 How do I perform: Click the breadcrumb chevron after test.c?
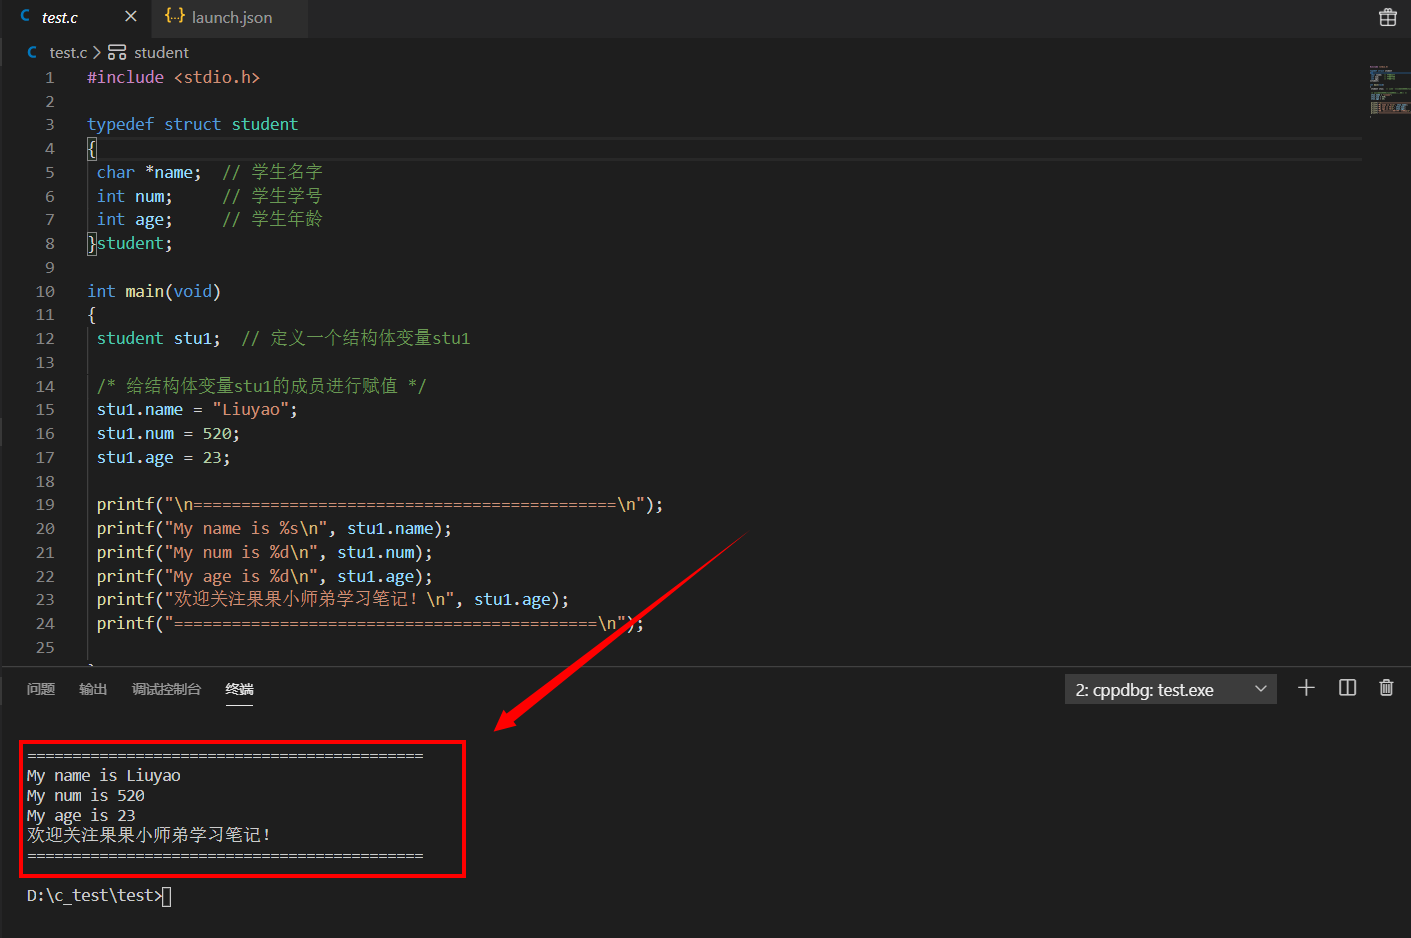[x=97, y=52]
